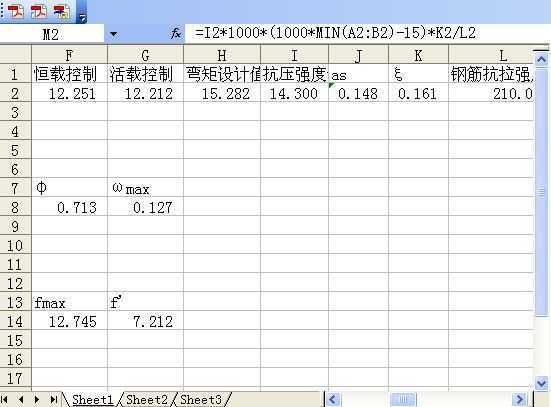Click cell value 210.0
The width and height of the screenshot is (551, 407).
(491, 93)
